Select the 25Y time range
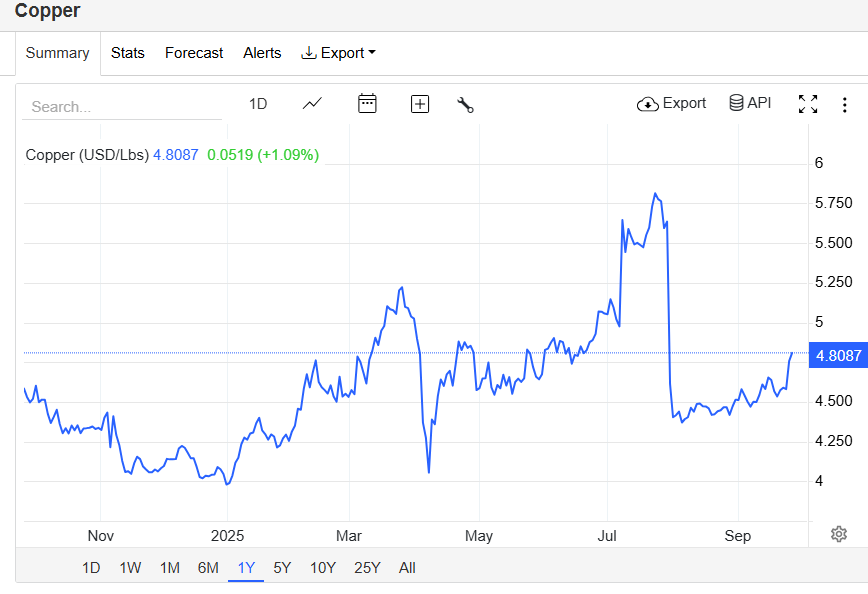The image size is (868, 594). [x=367, y=568]
